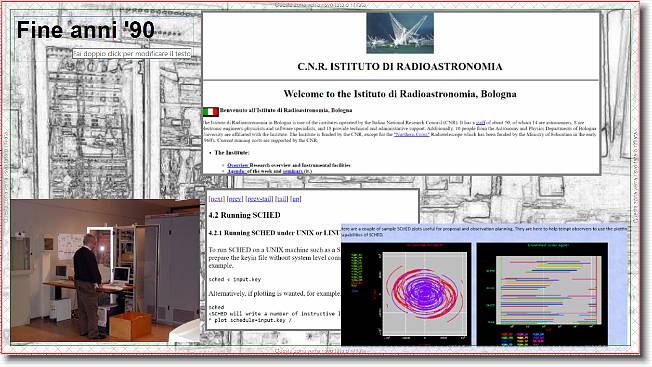Image resolution: width=652 pixels, height=367 pixels.
Task: Click the 'sched < input.key' command line
Action: 235,279
